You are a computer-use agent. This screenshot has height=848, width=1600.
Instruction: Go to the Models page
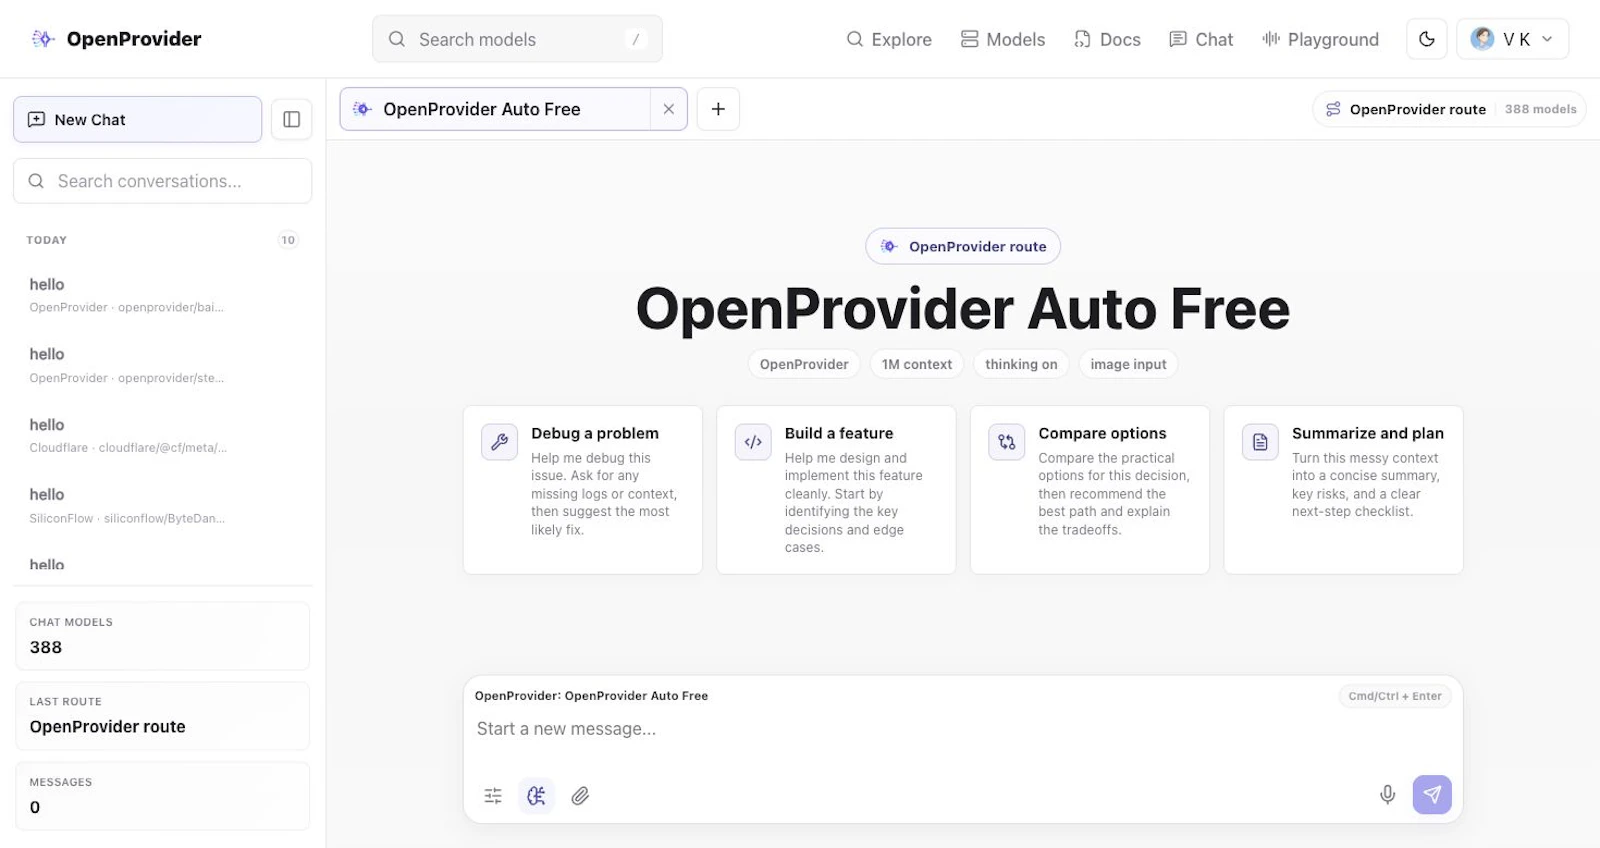[x=1003, y=39]
